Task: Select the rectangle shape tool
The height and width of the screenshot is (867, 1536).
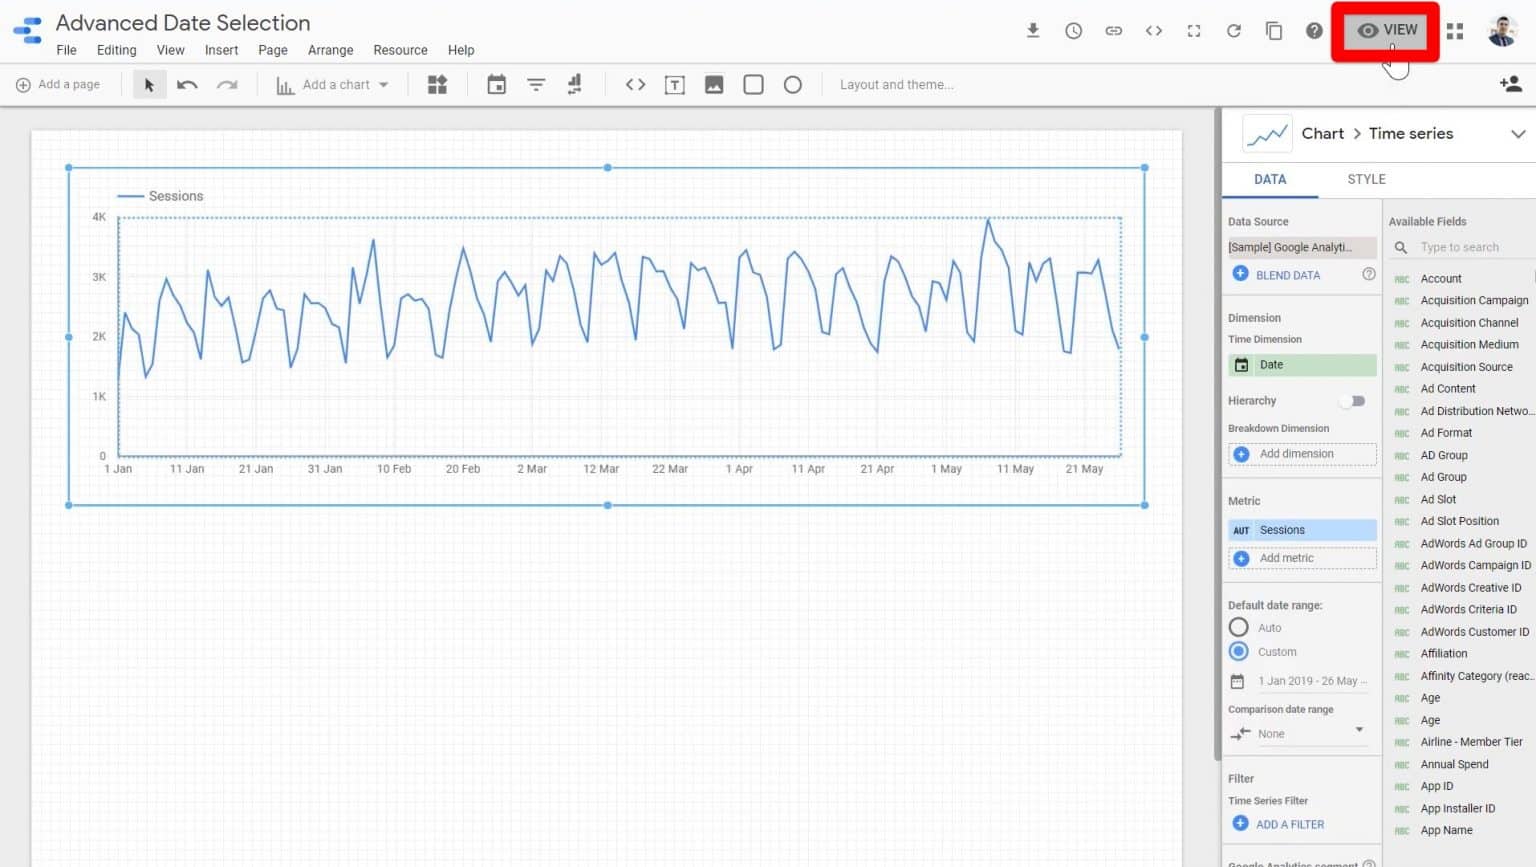Action: pyautogui.click(x=753, y=84)
